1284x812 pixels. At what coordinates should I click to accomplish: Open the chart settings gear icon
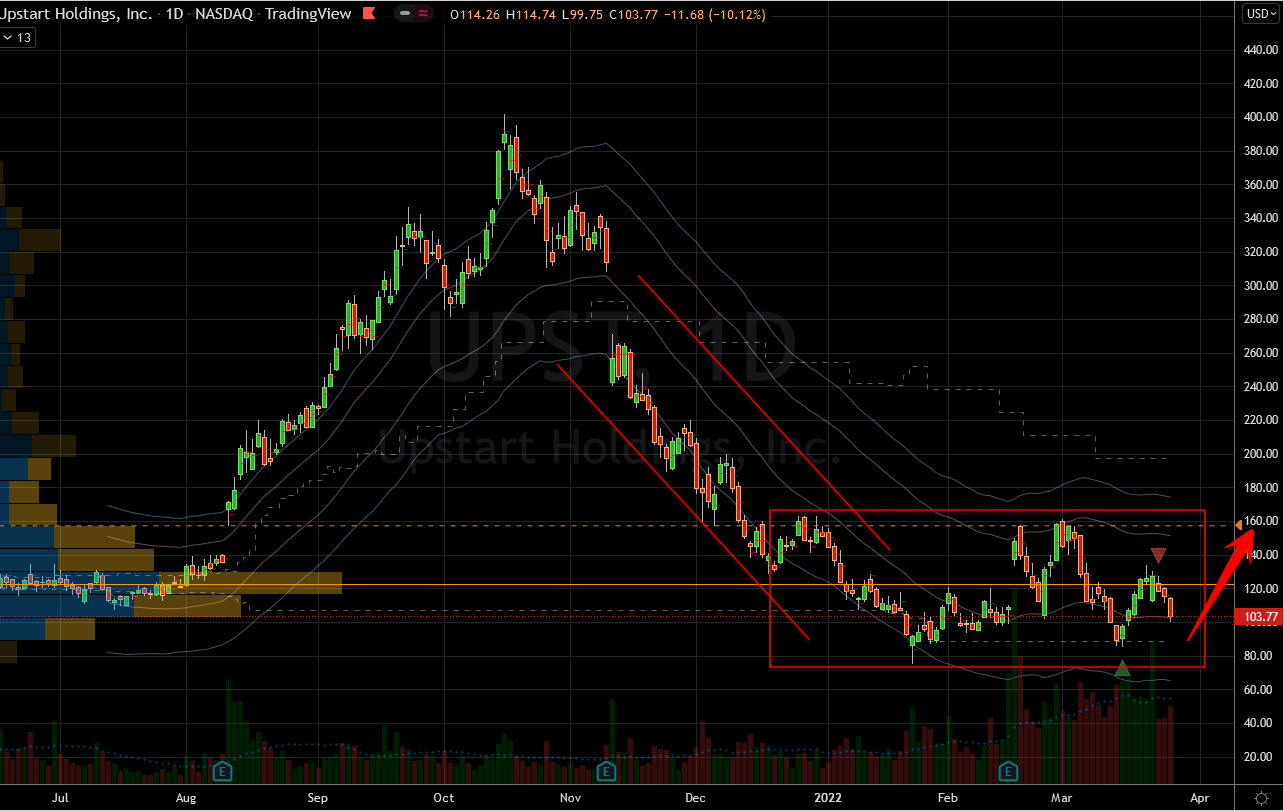pyautogui.click(x=1262, y=798)
